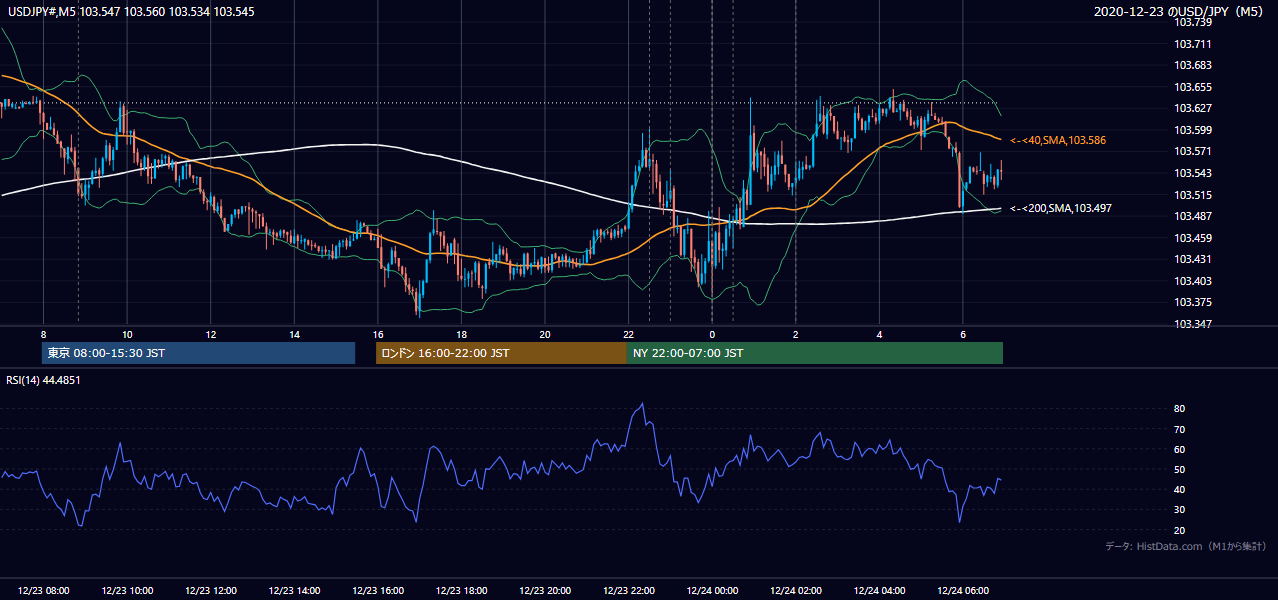Click the '2020-12-23 のUSD/JPY（M5）' chart title

coord(1179,11)
